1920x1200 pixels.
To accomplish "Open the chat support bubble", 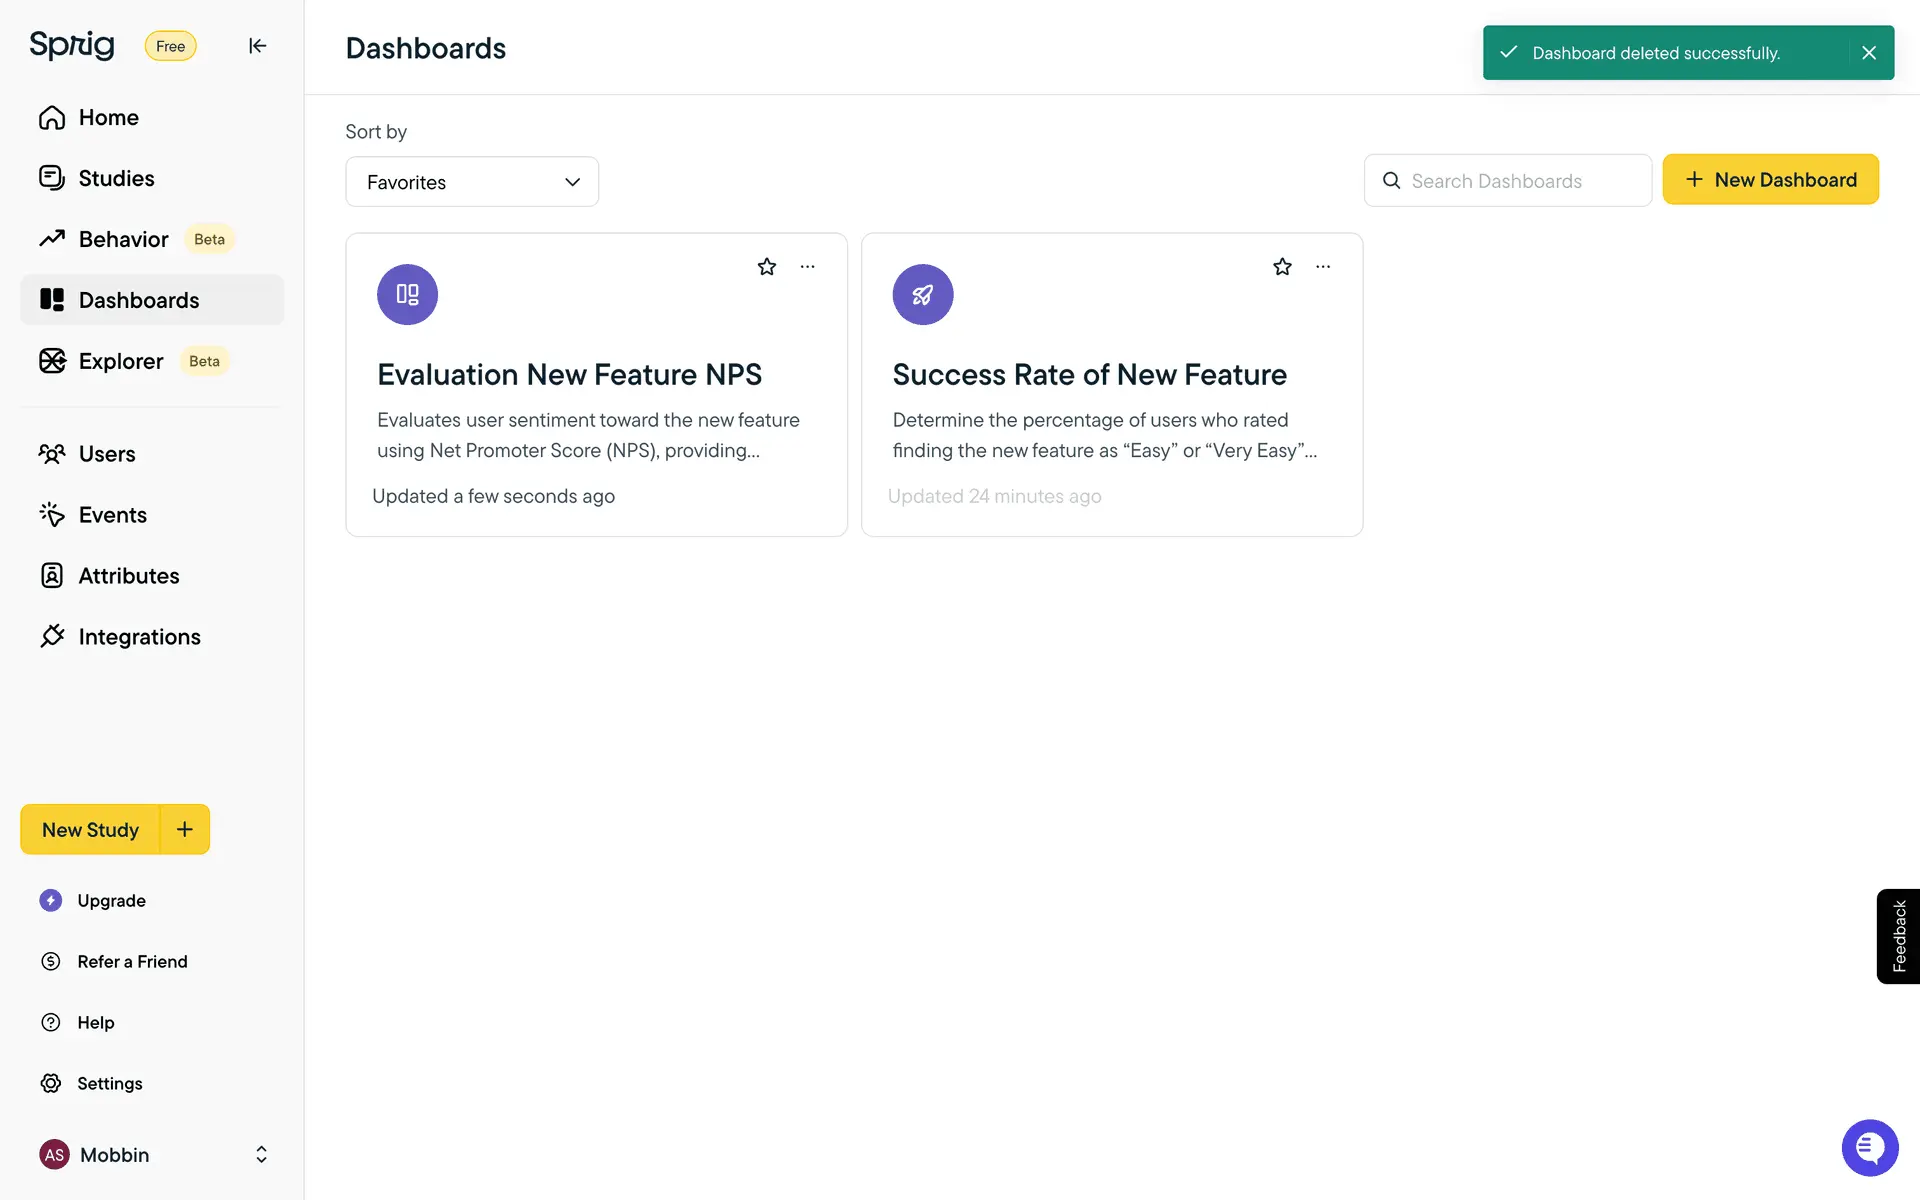I will 1869,1148.
